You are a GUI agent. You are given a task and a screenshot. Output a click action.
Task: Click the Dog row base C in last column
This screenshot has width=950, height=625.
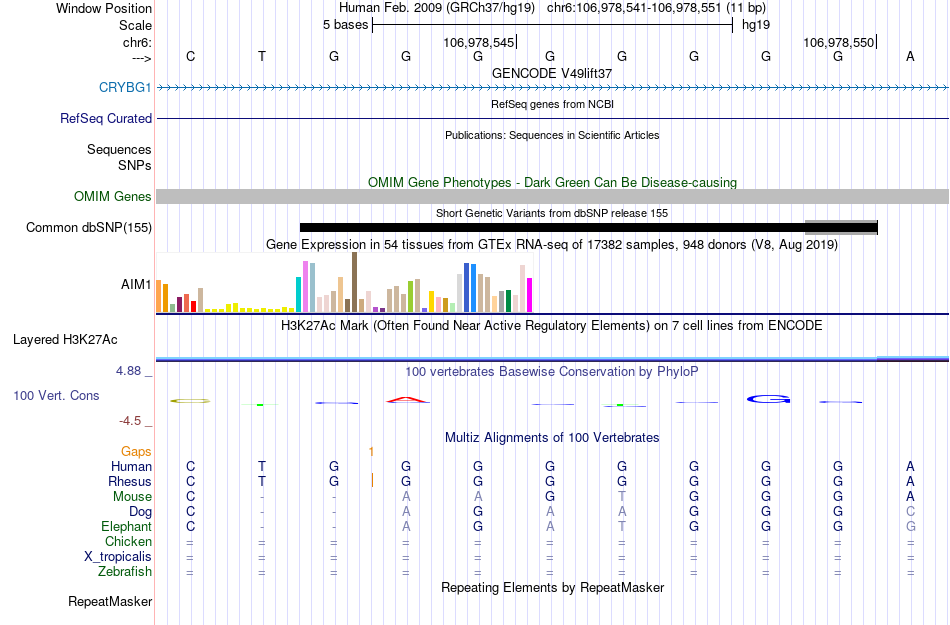point(910,511)
